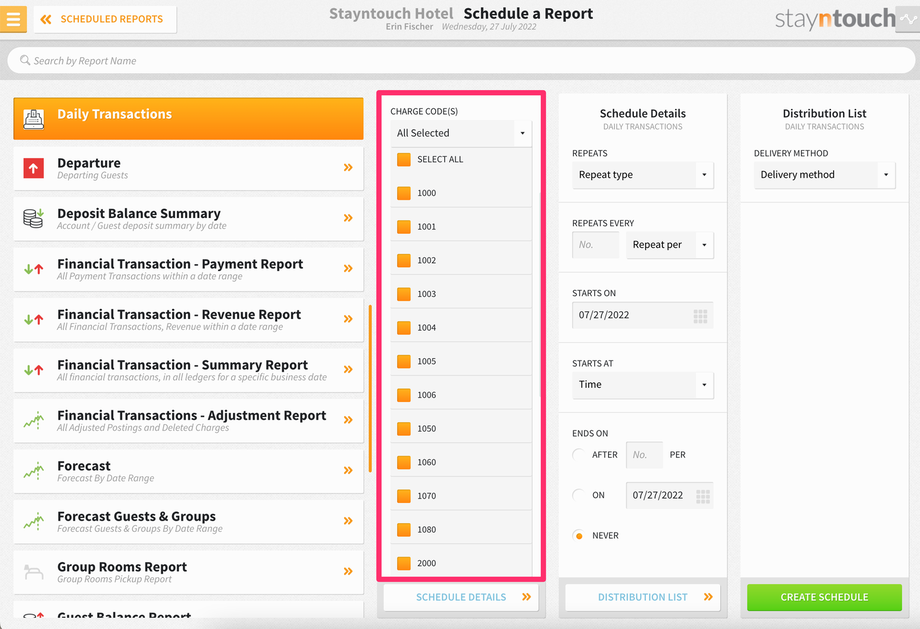Open the Starts On calendar icon

point(700,316)
